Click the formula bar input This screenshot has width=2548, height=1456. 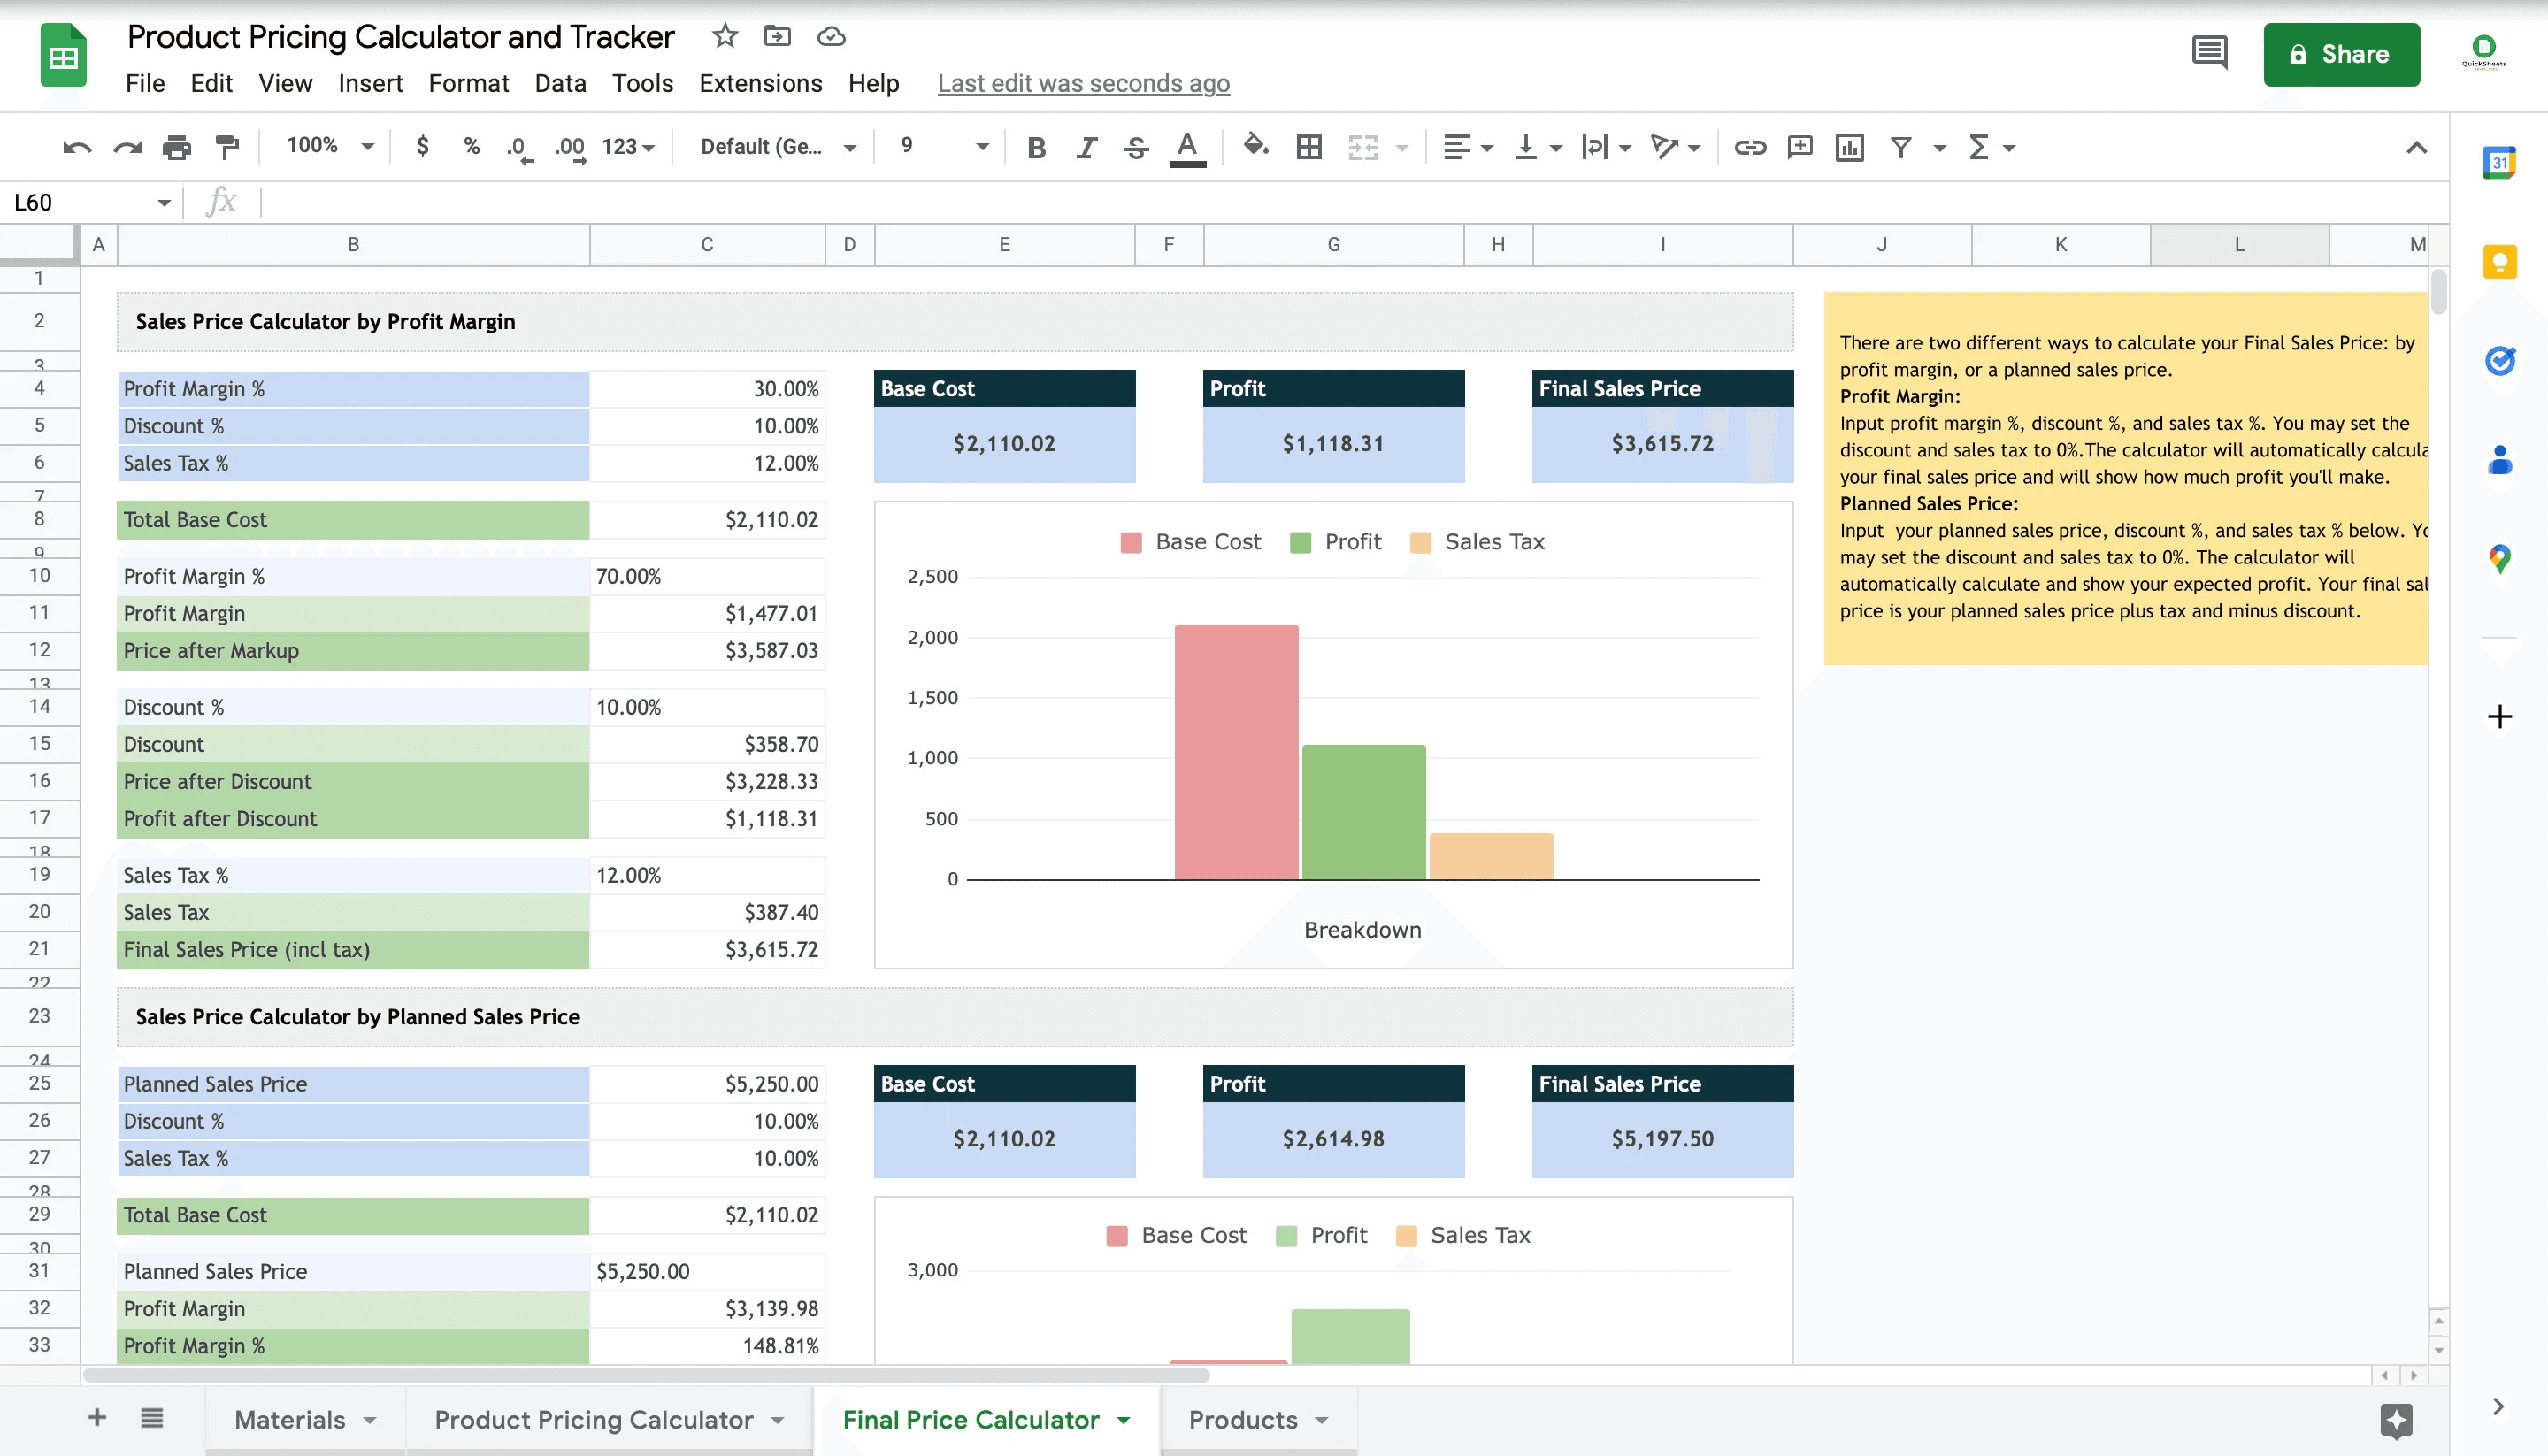1300,202
